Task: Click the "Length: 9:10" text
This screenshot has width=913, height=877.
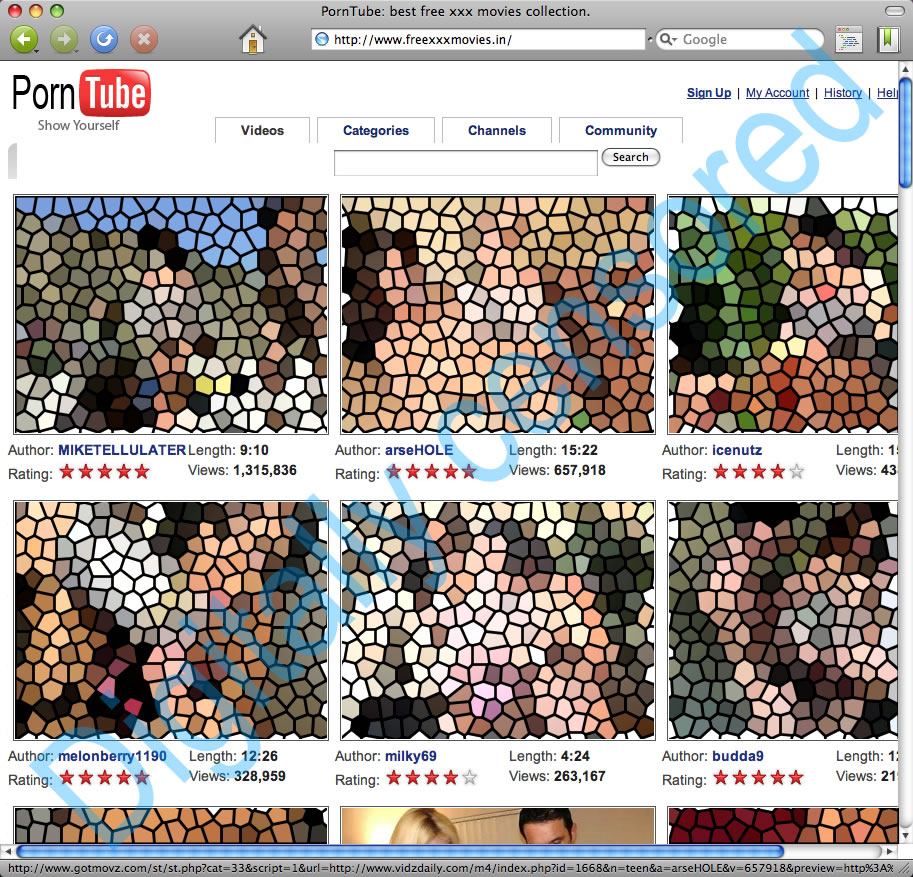Action: (228, 450)
